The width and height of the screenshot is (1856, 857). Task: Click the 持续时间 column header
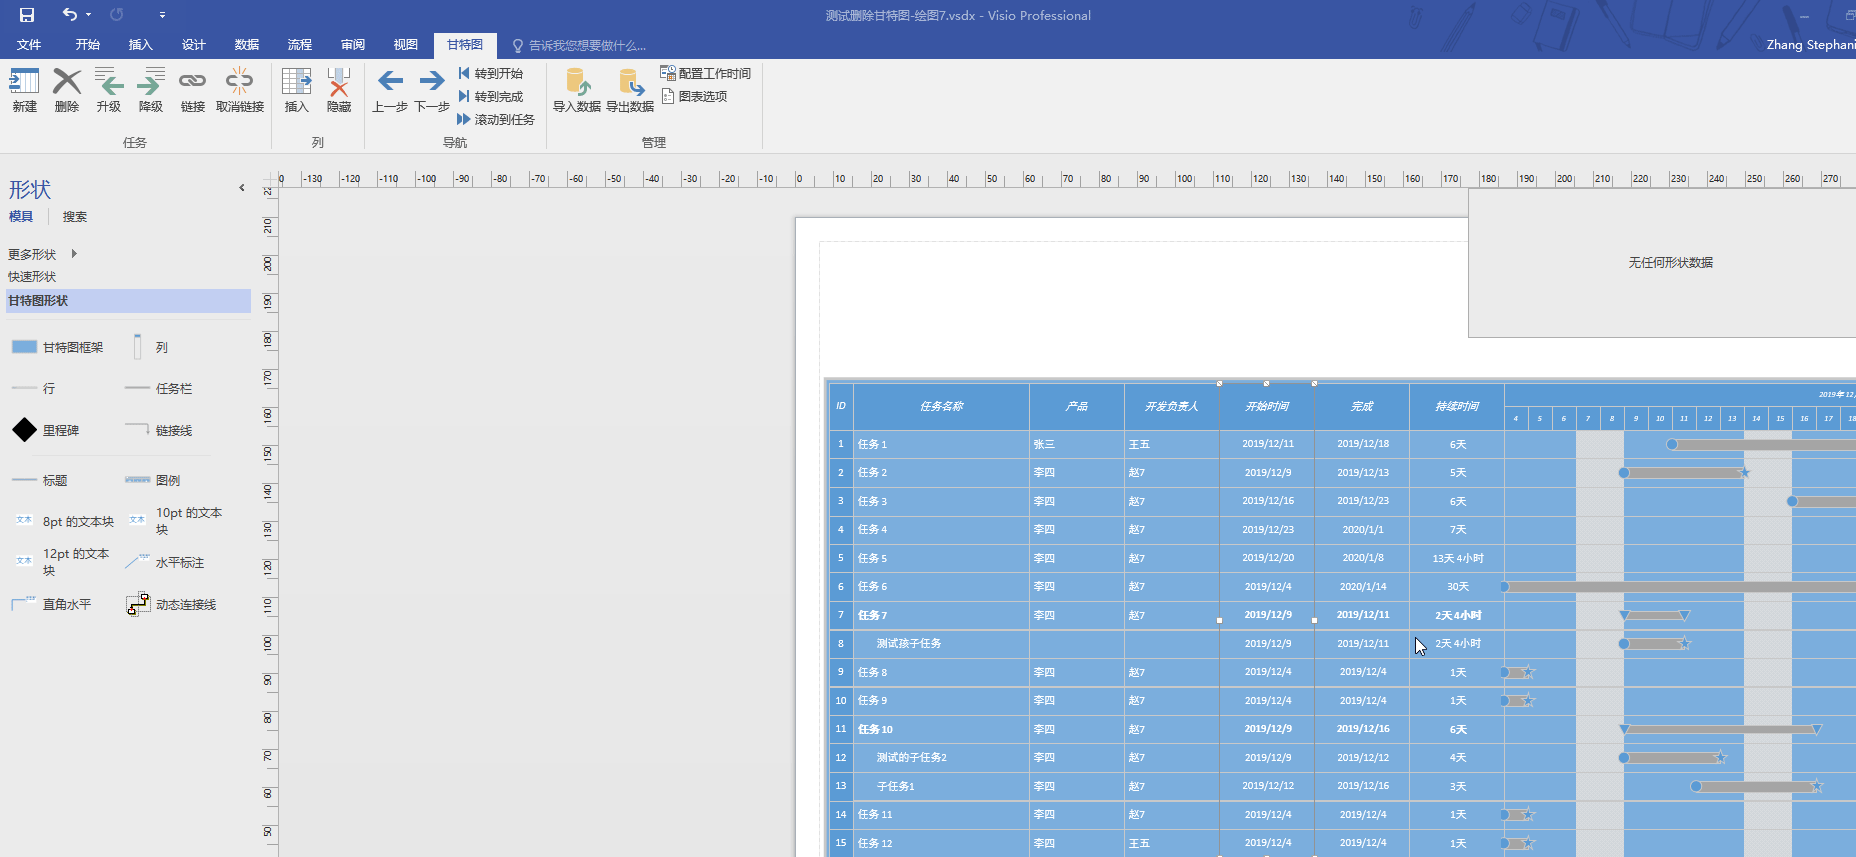point(1456,406)
